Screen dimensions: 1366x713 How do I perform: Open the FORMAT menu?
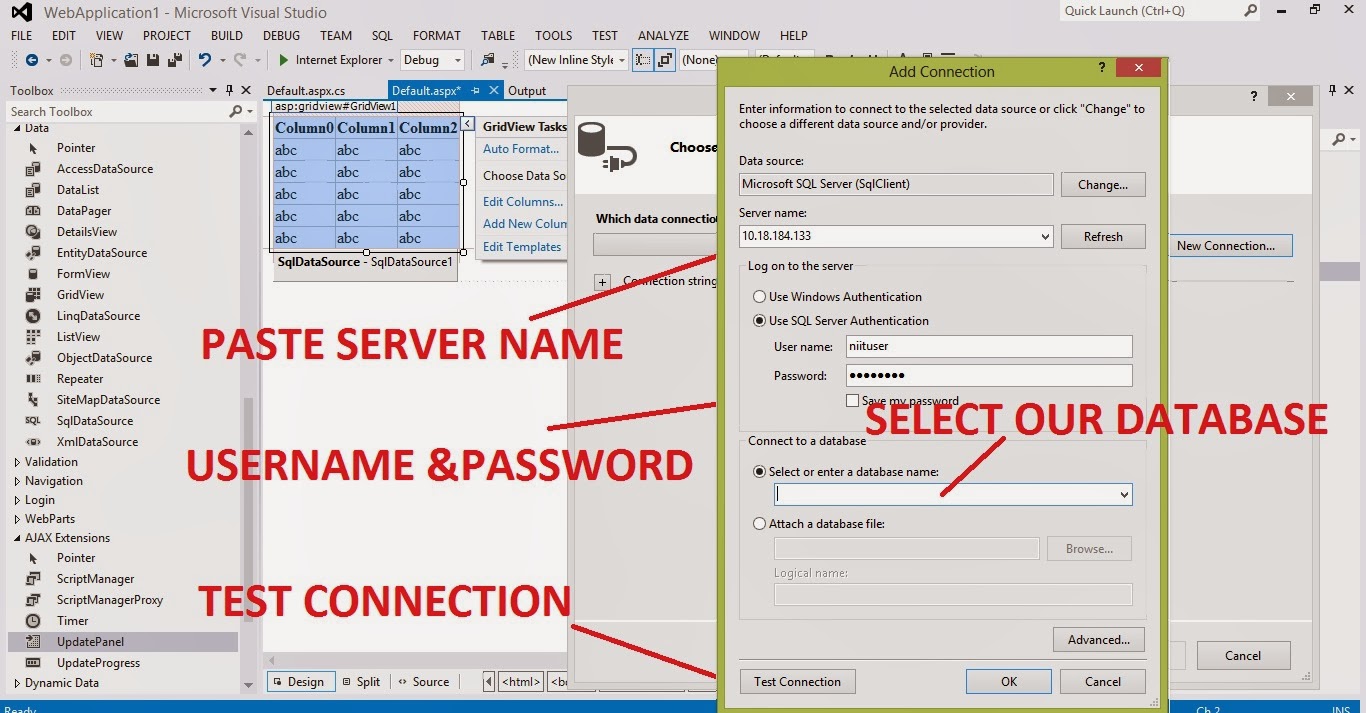pyautogui.click(x=437, y=35)
